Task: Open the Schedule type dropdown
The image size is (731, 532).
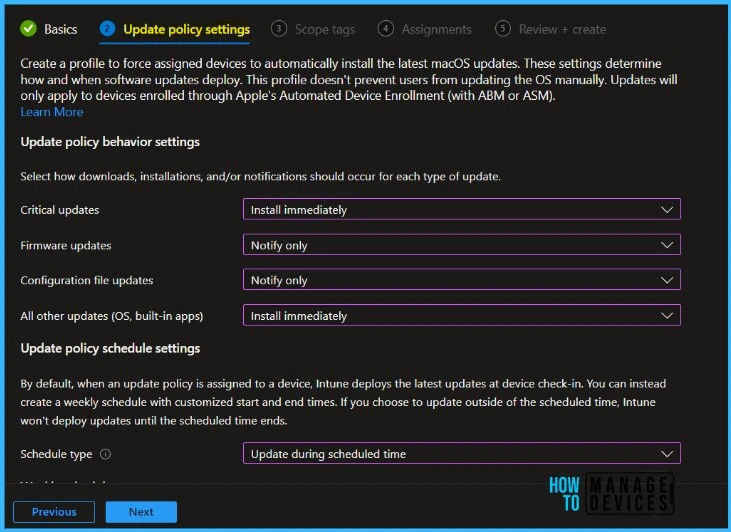Action: [x=462, y=453]
